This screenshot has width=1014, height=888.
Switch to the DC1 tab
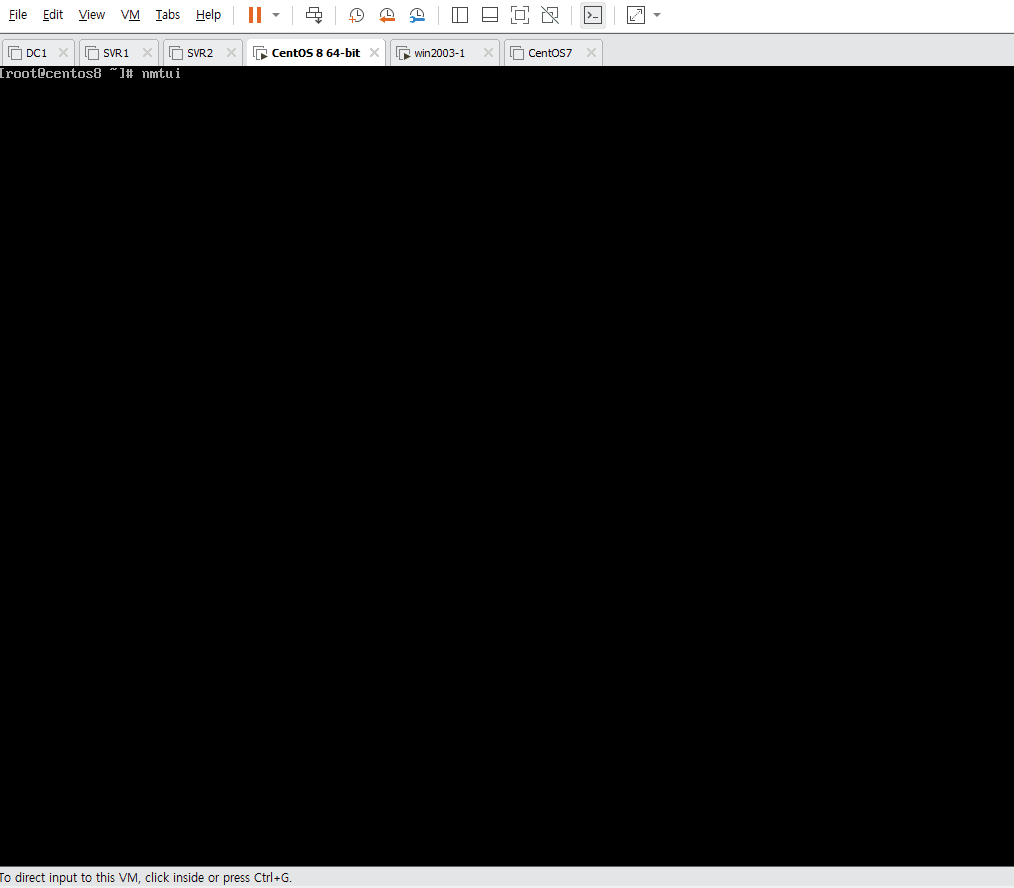[36, 53]
